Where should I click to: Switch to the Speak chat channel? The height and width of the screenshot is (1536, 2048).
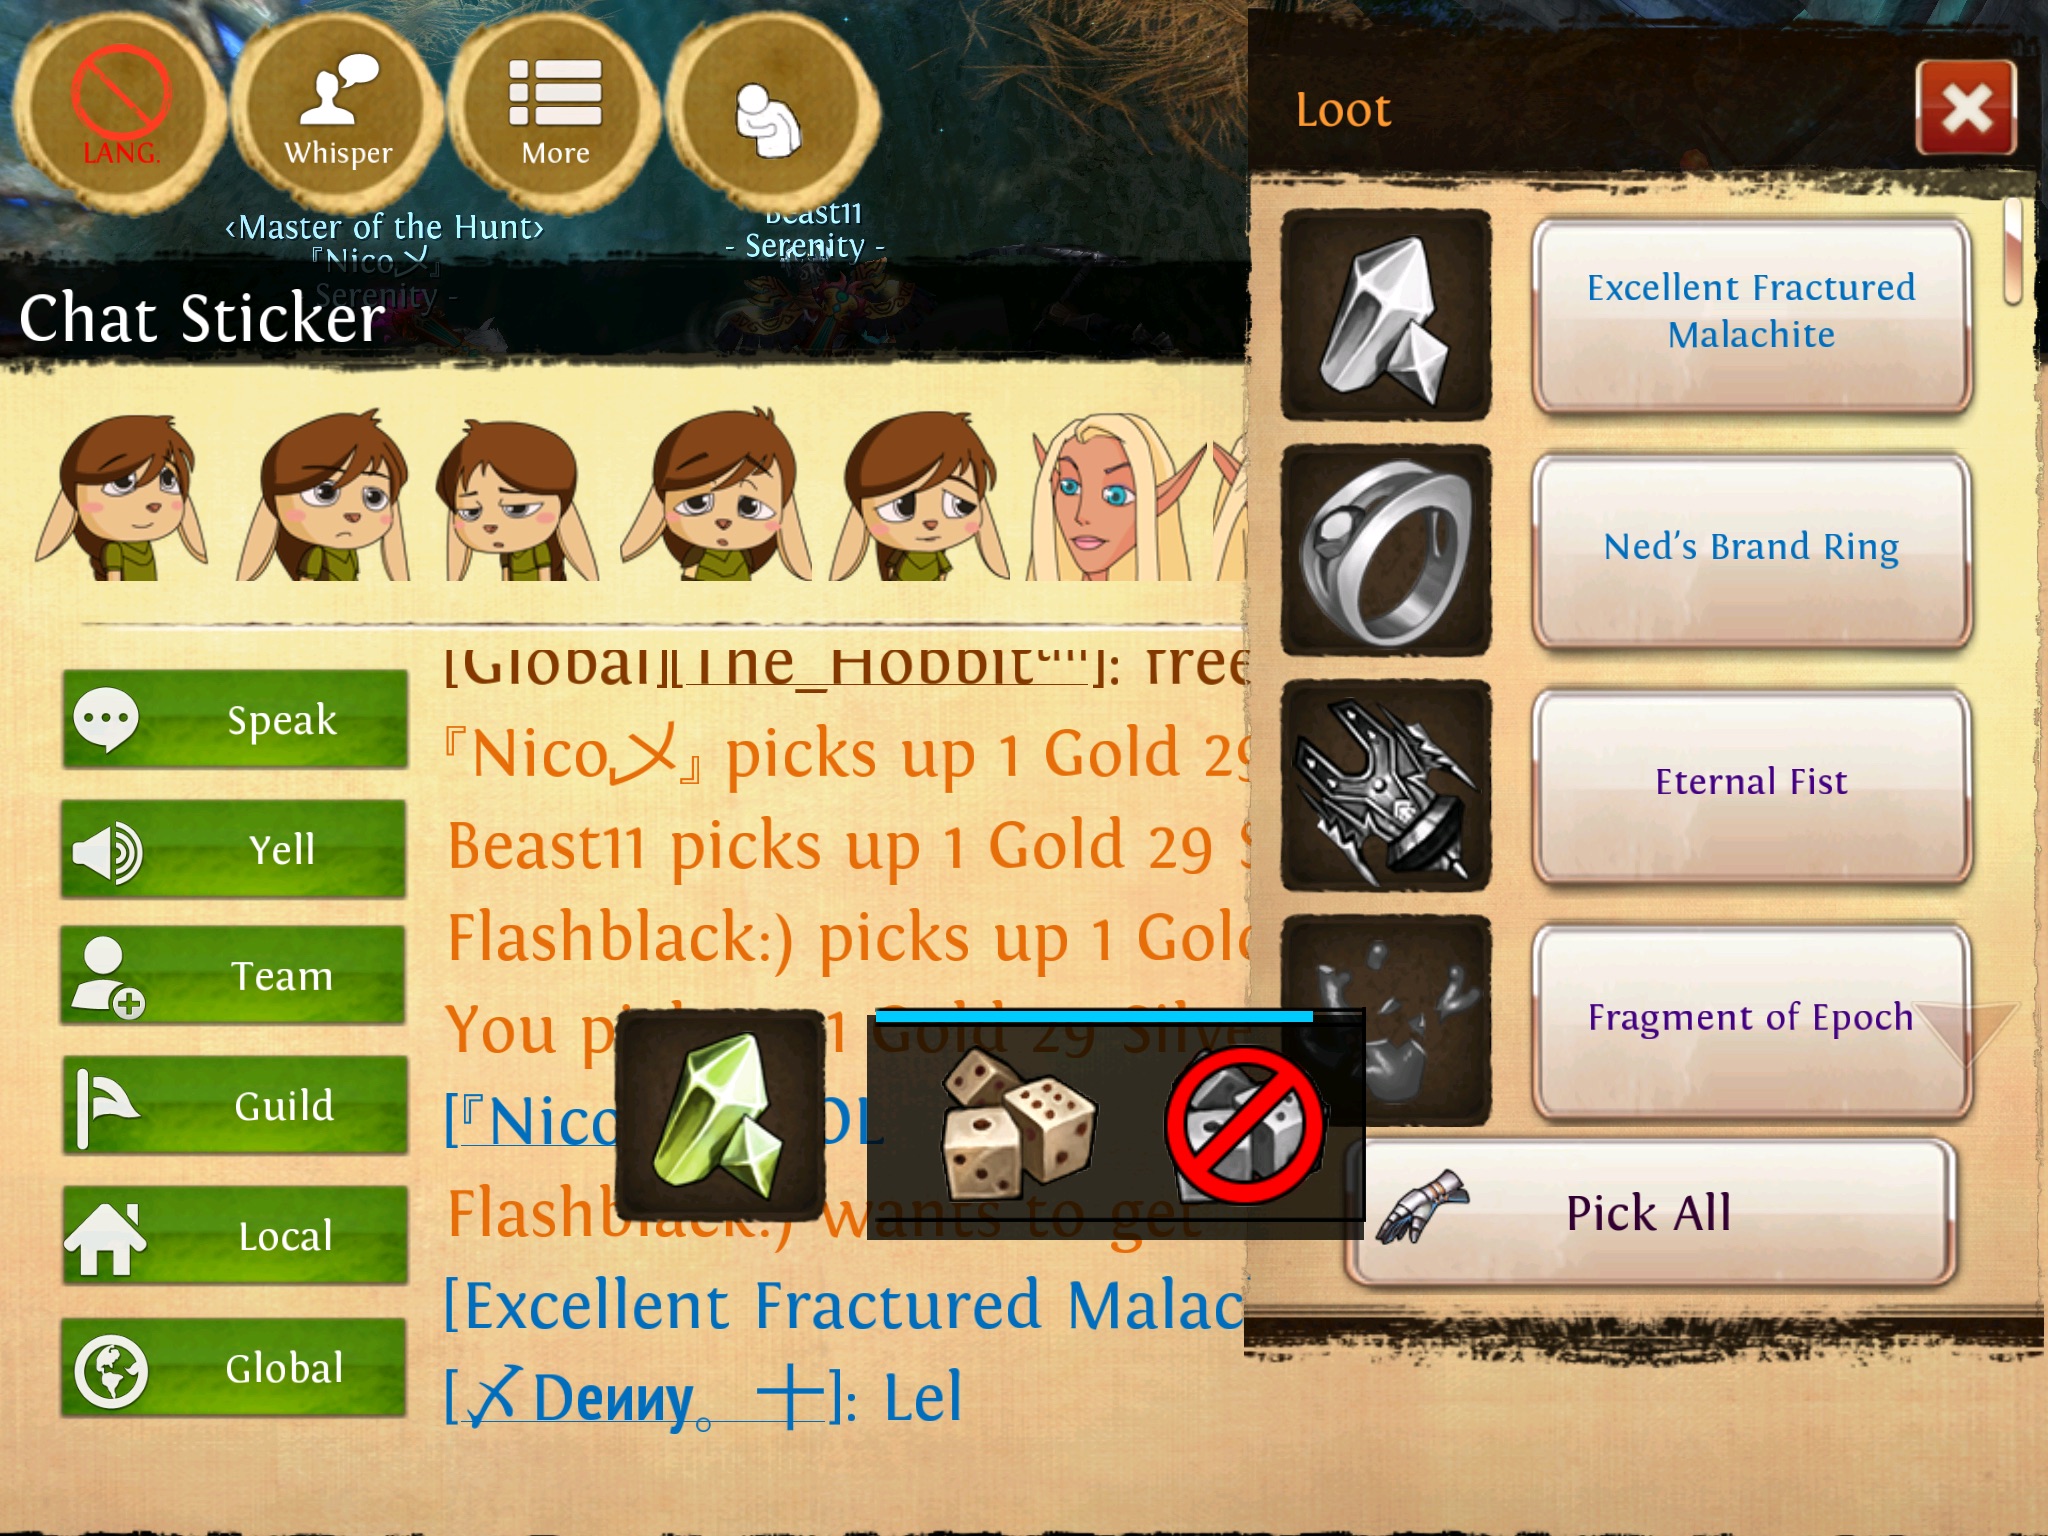click(235, 720)
